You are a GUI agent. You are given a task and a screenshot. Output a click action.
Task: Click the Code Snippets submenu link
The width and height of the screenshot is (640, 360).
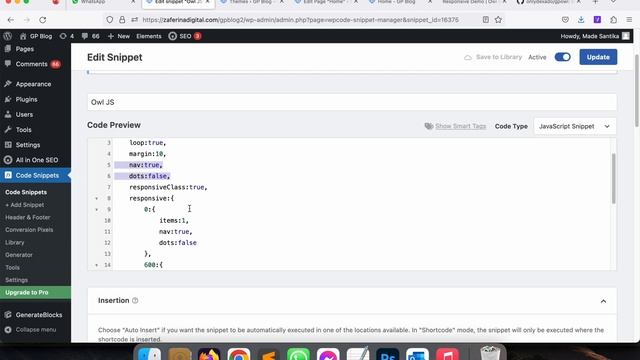(26, 192)
